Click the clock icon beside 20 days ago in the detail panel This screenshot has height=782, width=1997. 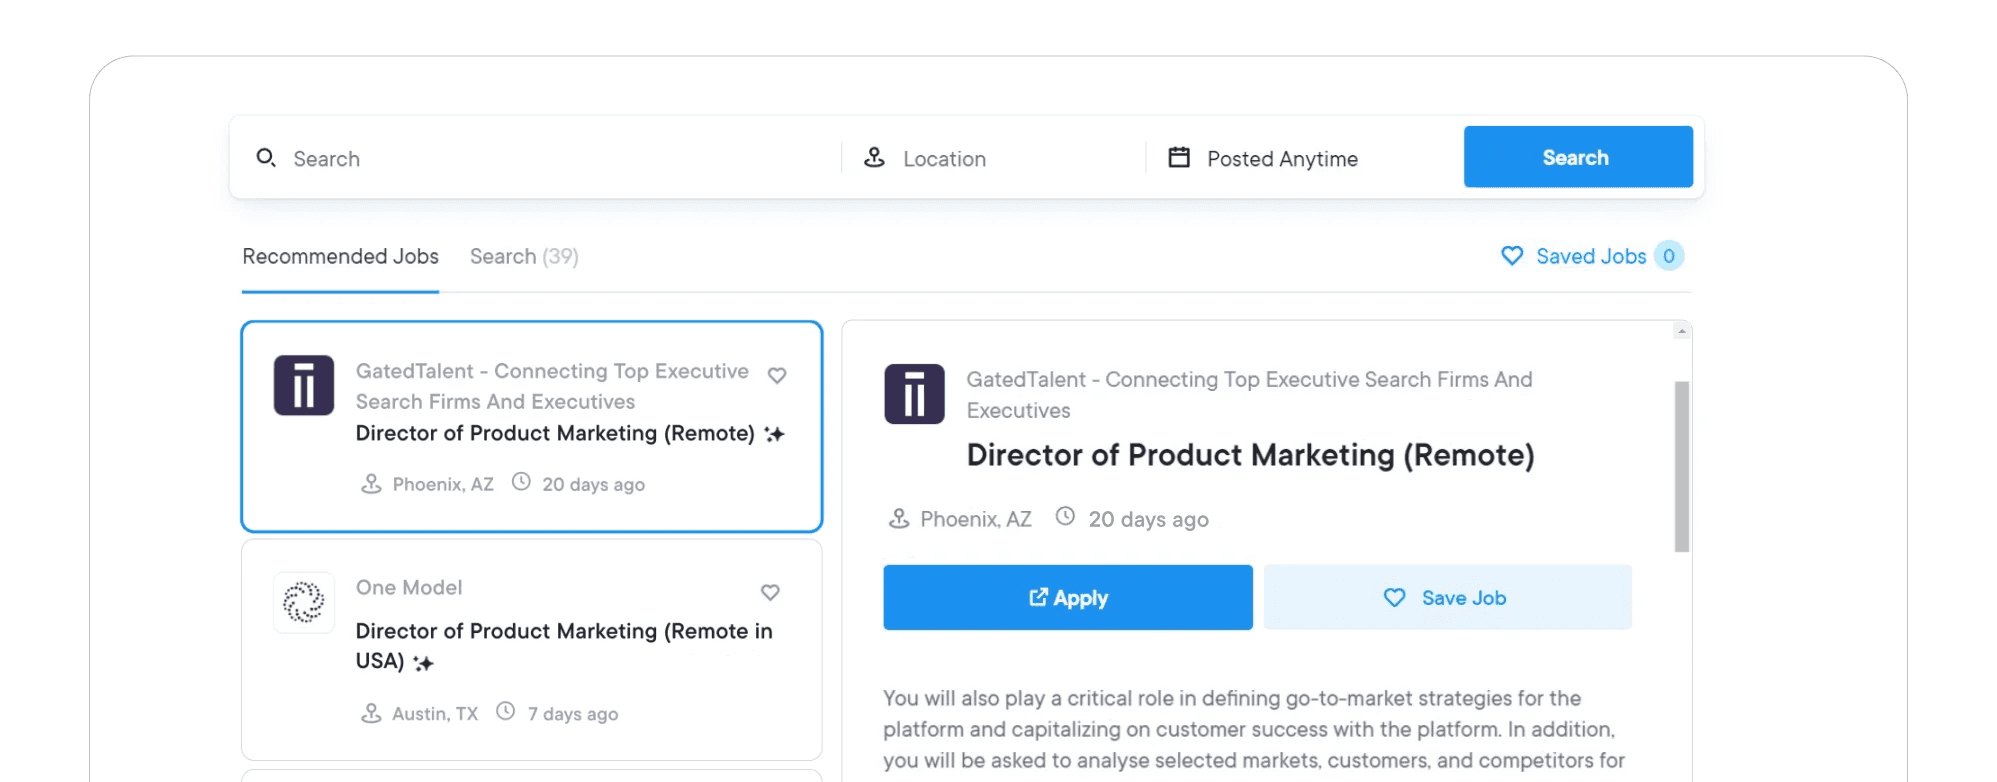tap(1066, 517)
